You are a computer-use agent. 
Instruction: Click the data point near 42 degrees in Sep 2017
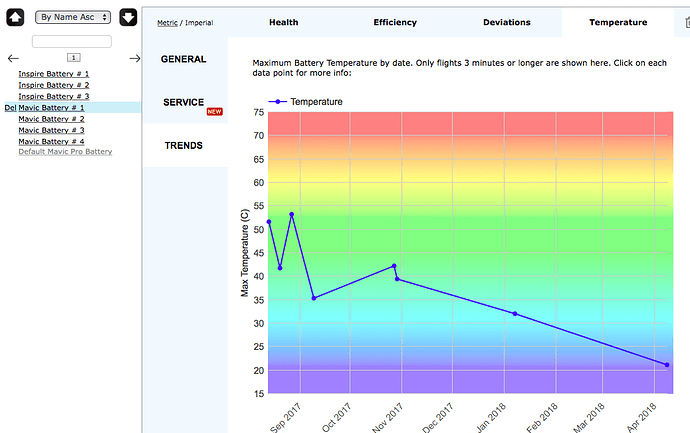tap(280, 268)
